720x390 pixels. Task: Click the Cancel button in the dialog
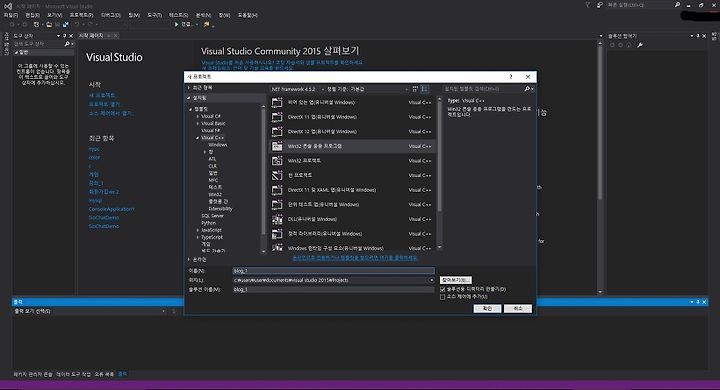[518, 309]
